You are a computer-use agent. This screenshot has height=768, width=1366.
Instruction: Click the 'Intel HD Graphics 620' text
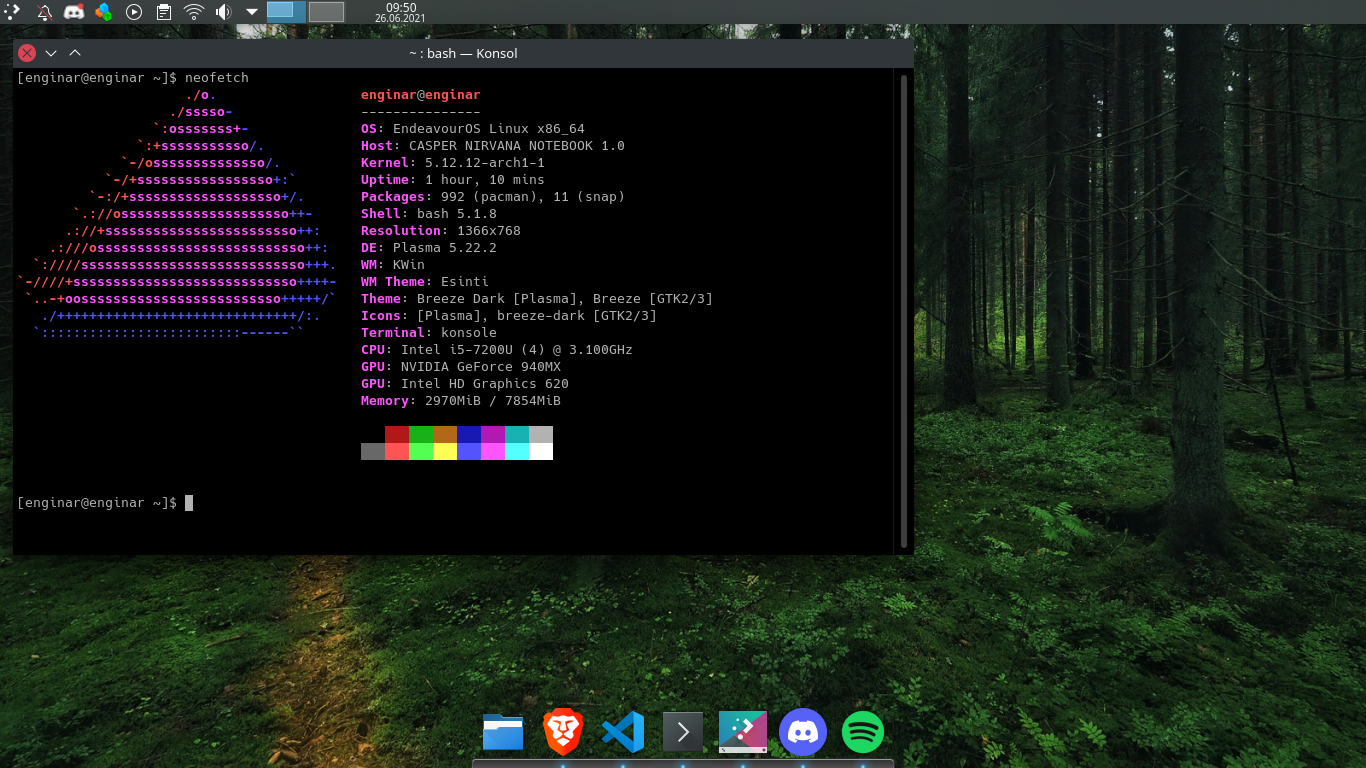coord(485,384)
